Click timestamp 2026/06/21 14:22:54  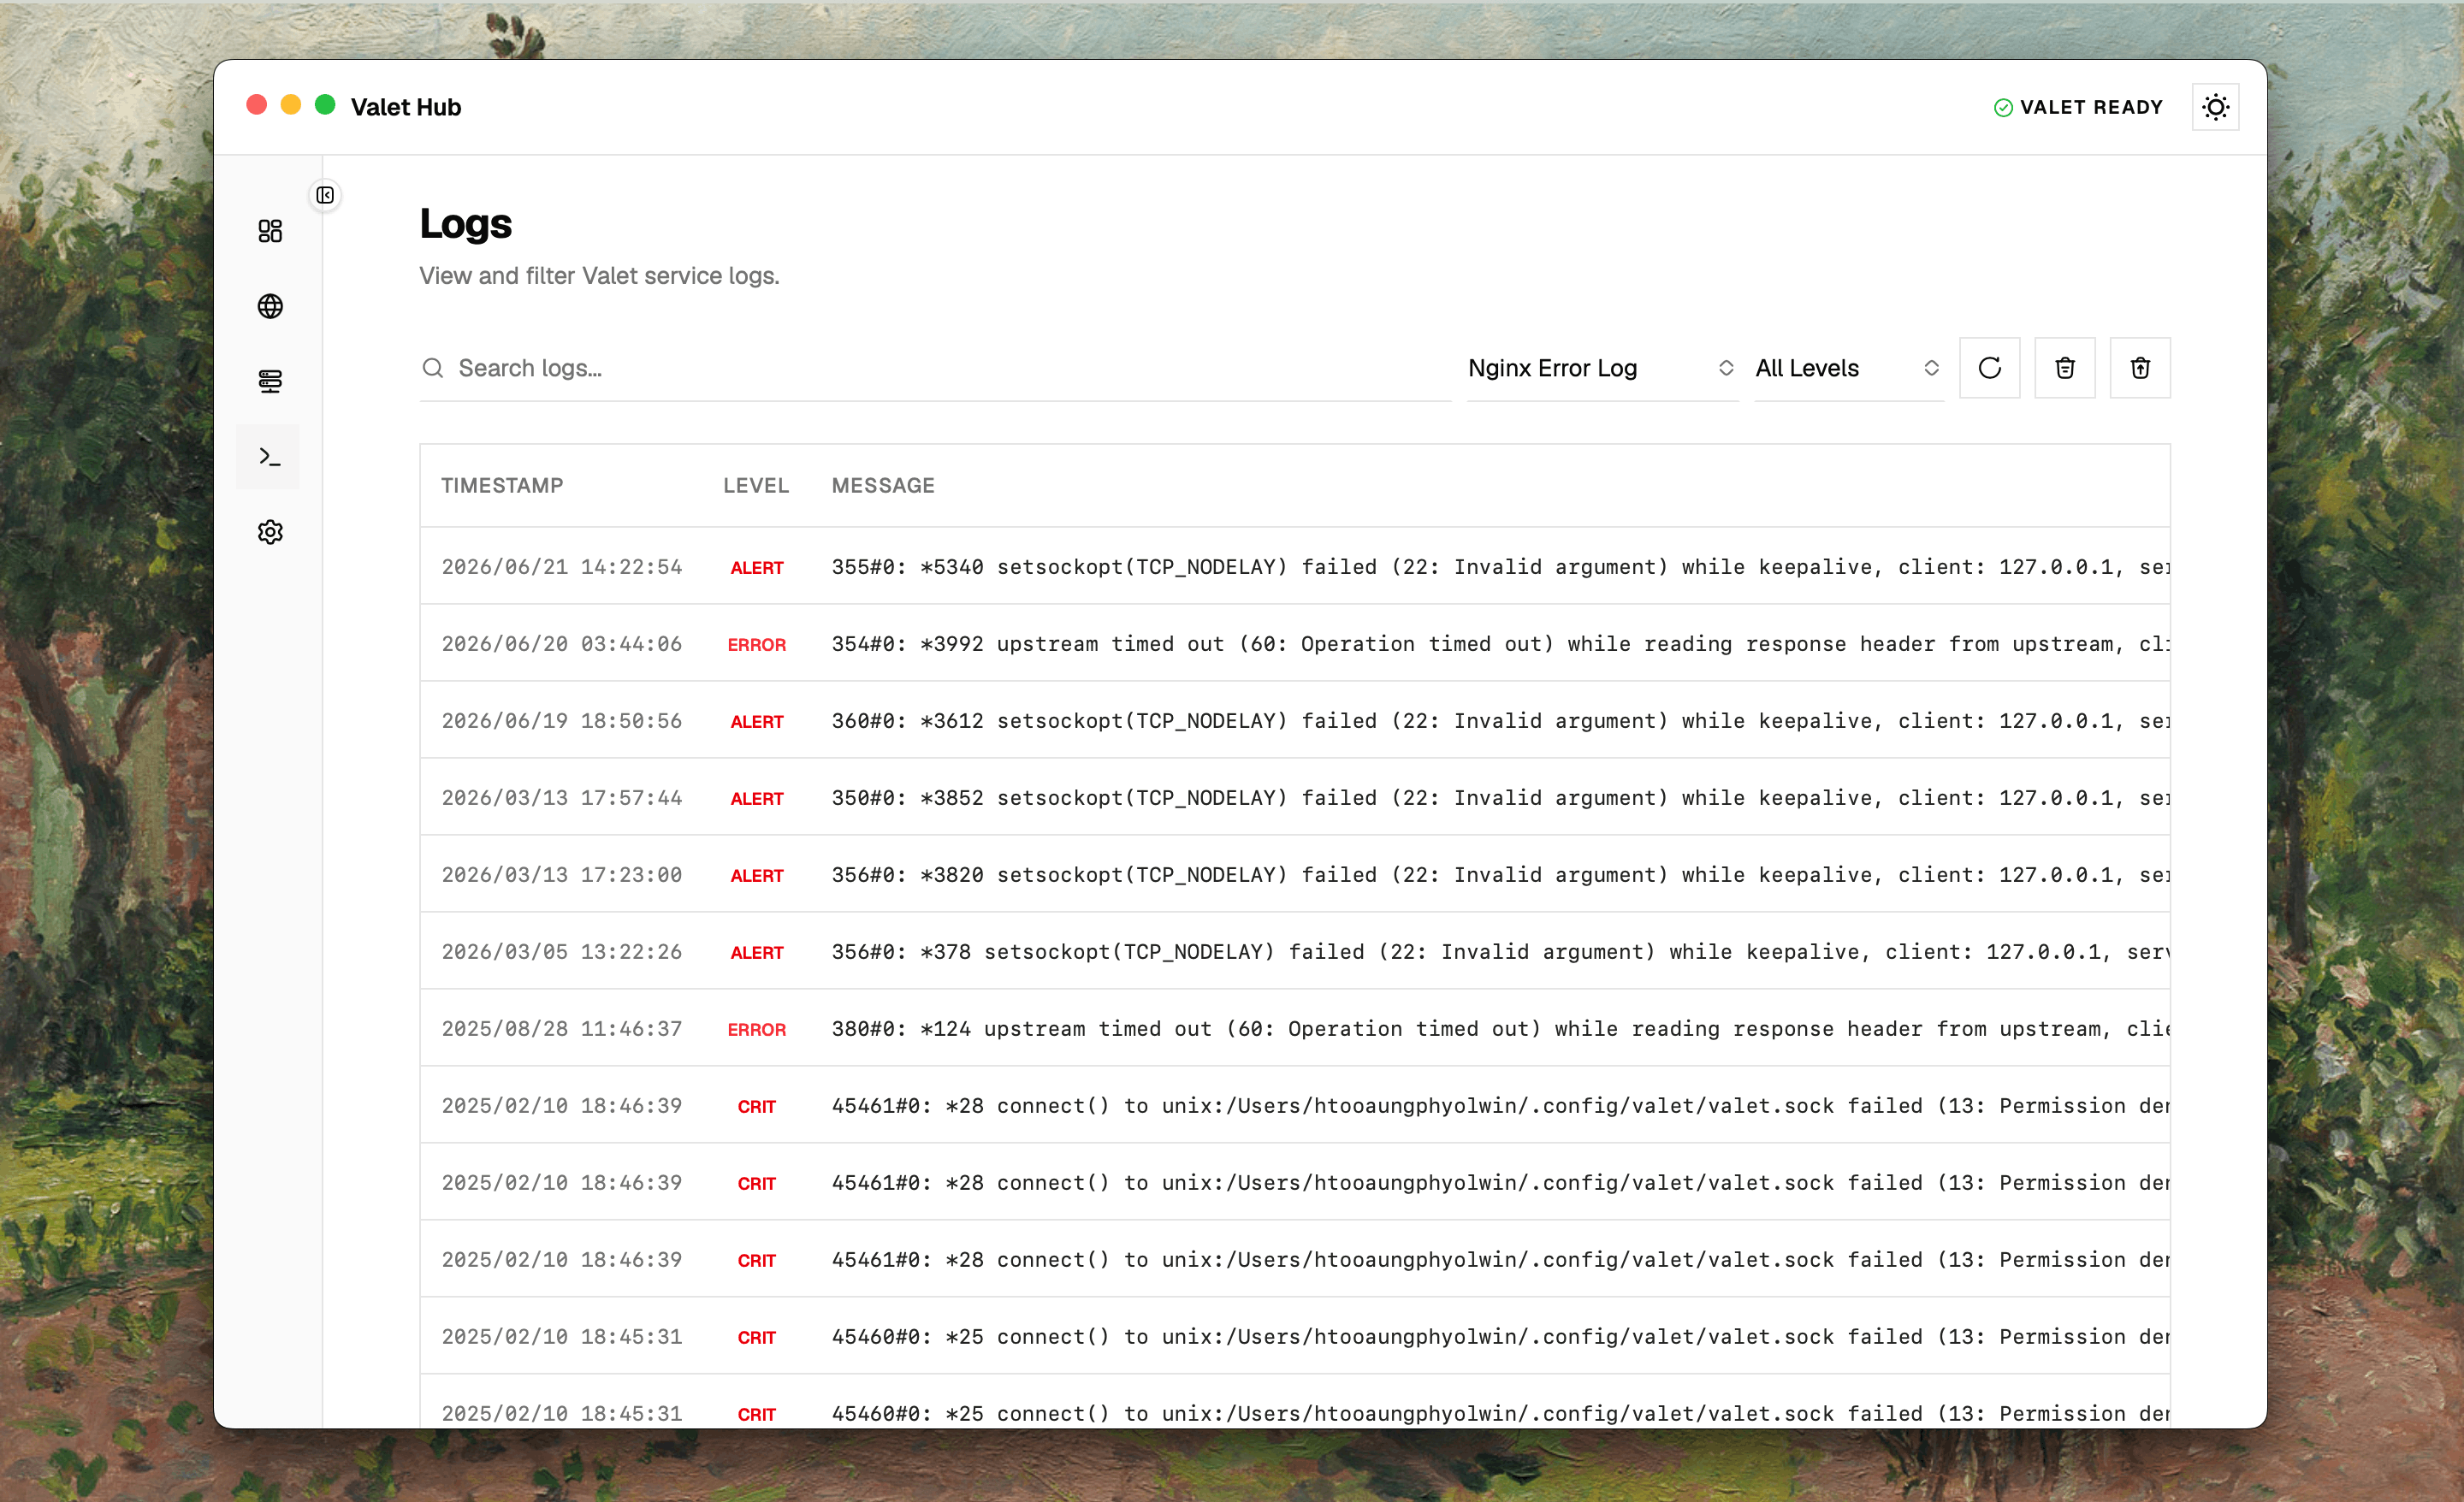point(562,567)
